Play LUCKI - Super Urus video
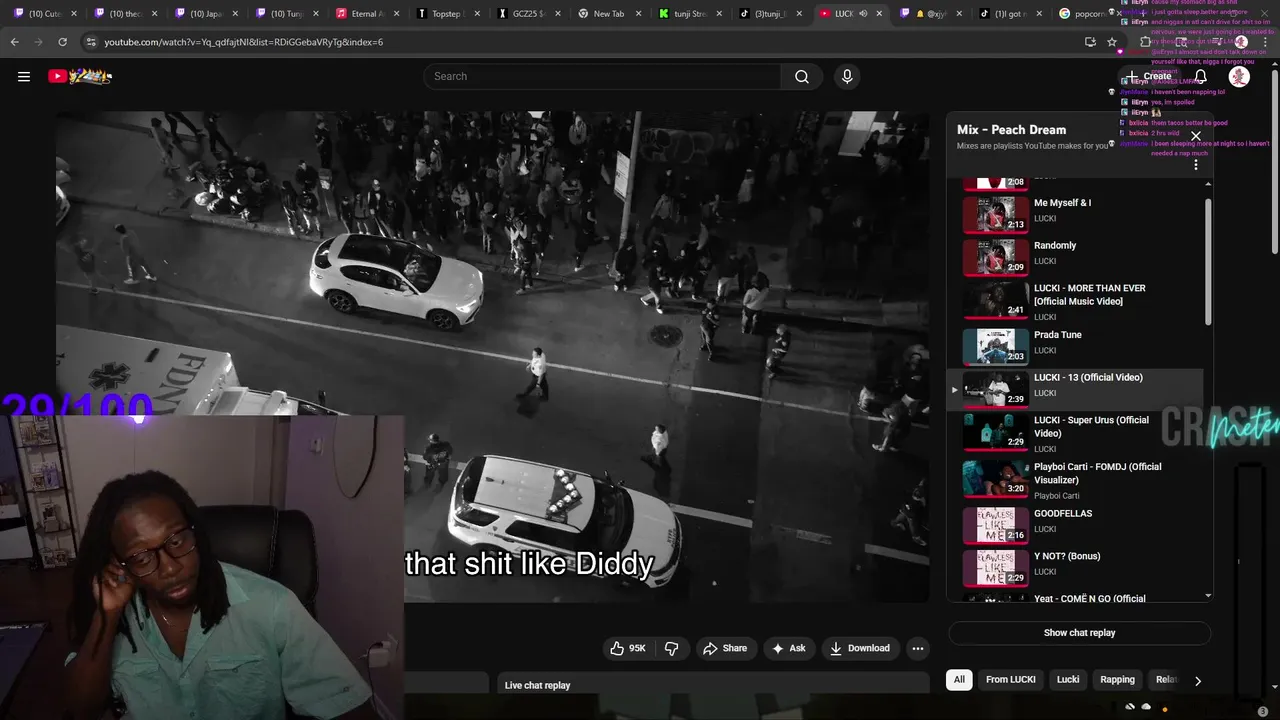The width and height of the screenshot is (1280, 720). click(x=1075, y=433)
